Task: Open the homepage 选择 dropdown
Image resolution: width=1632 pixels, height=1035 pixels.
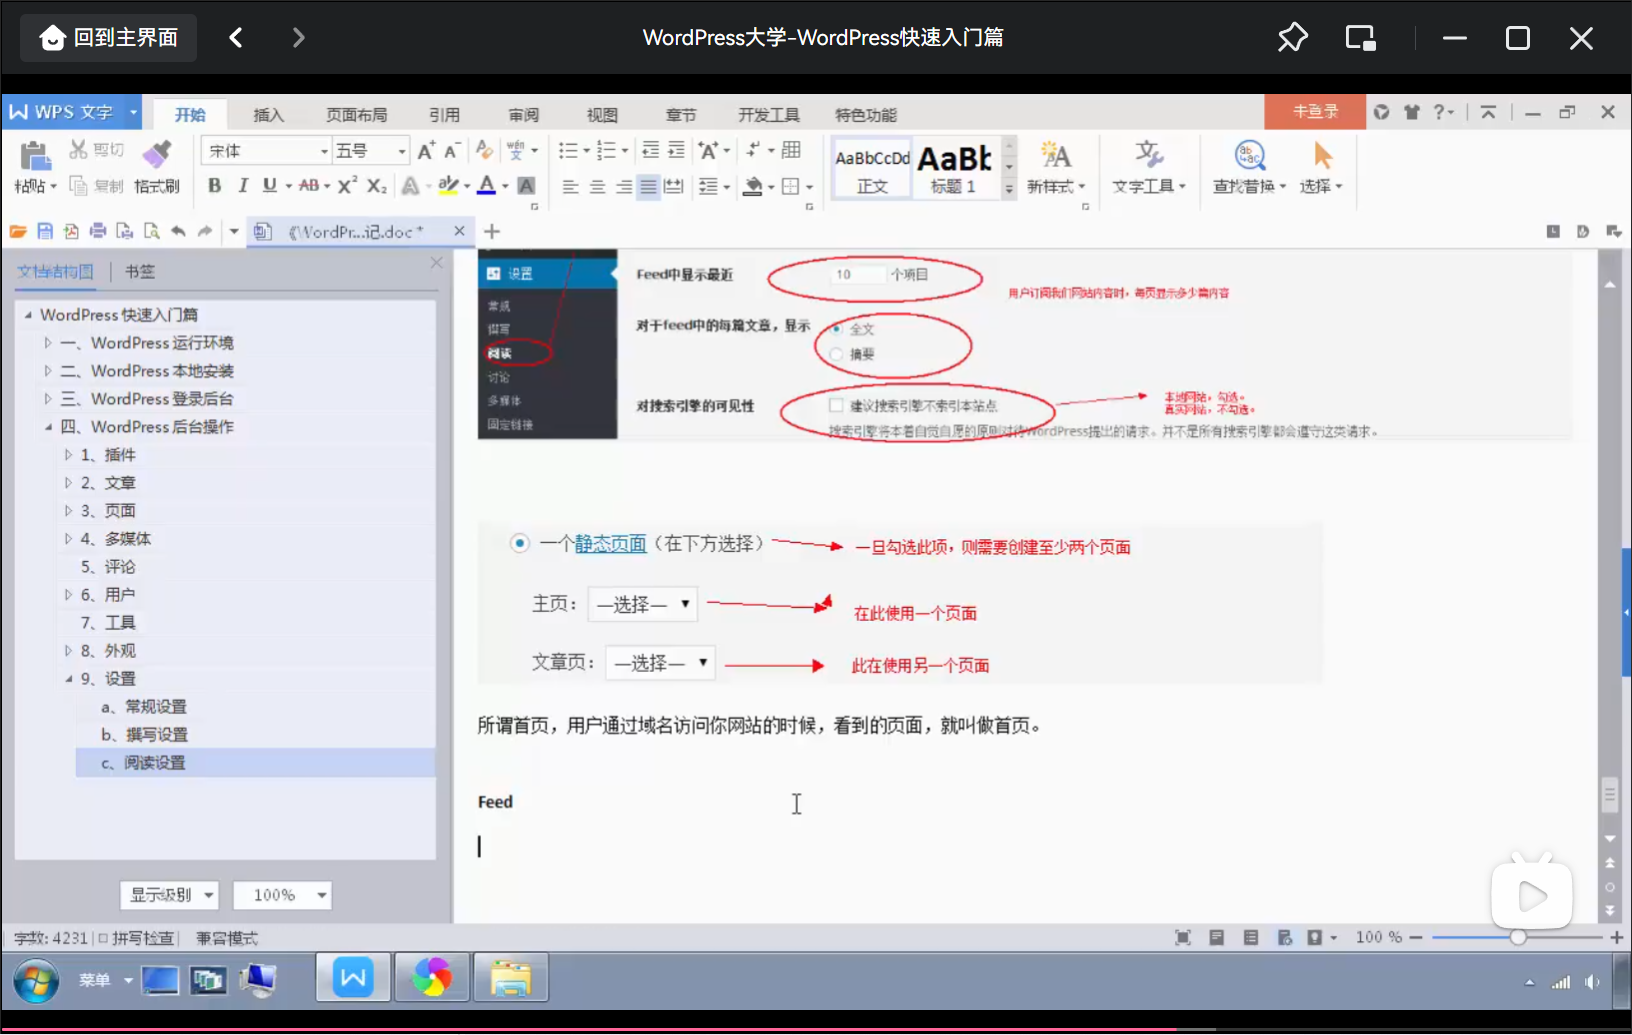Action: click(x=642, y=604)
